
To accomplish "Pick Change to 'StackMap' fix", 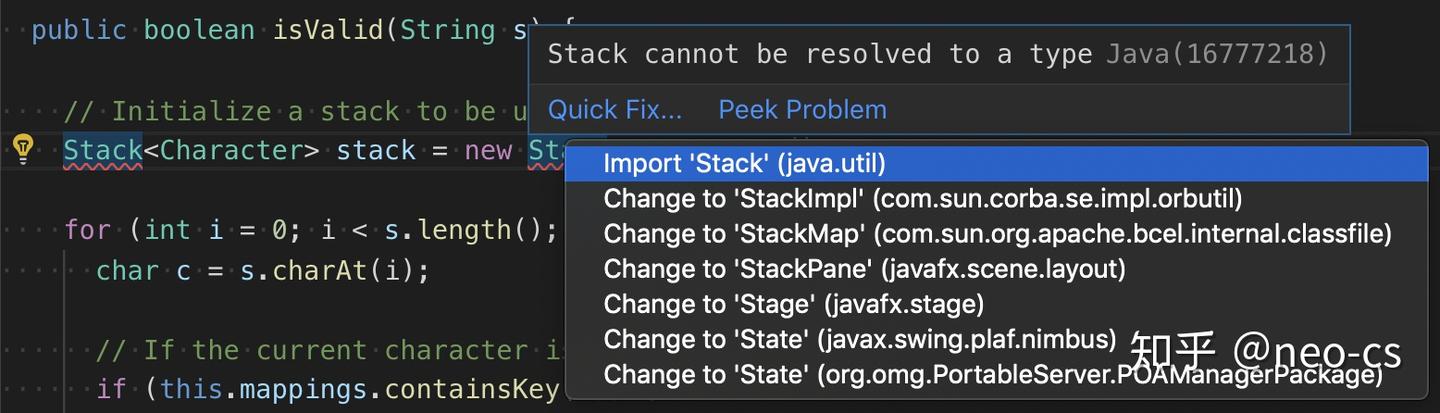I will coord(997,234).
